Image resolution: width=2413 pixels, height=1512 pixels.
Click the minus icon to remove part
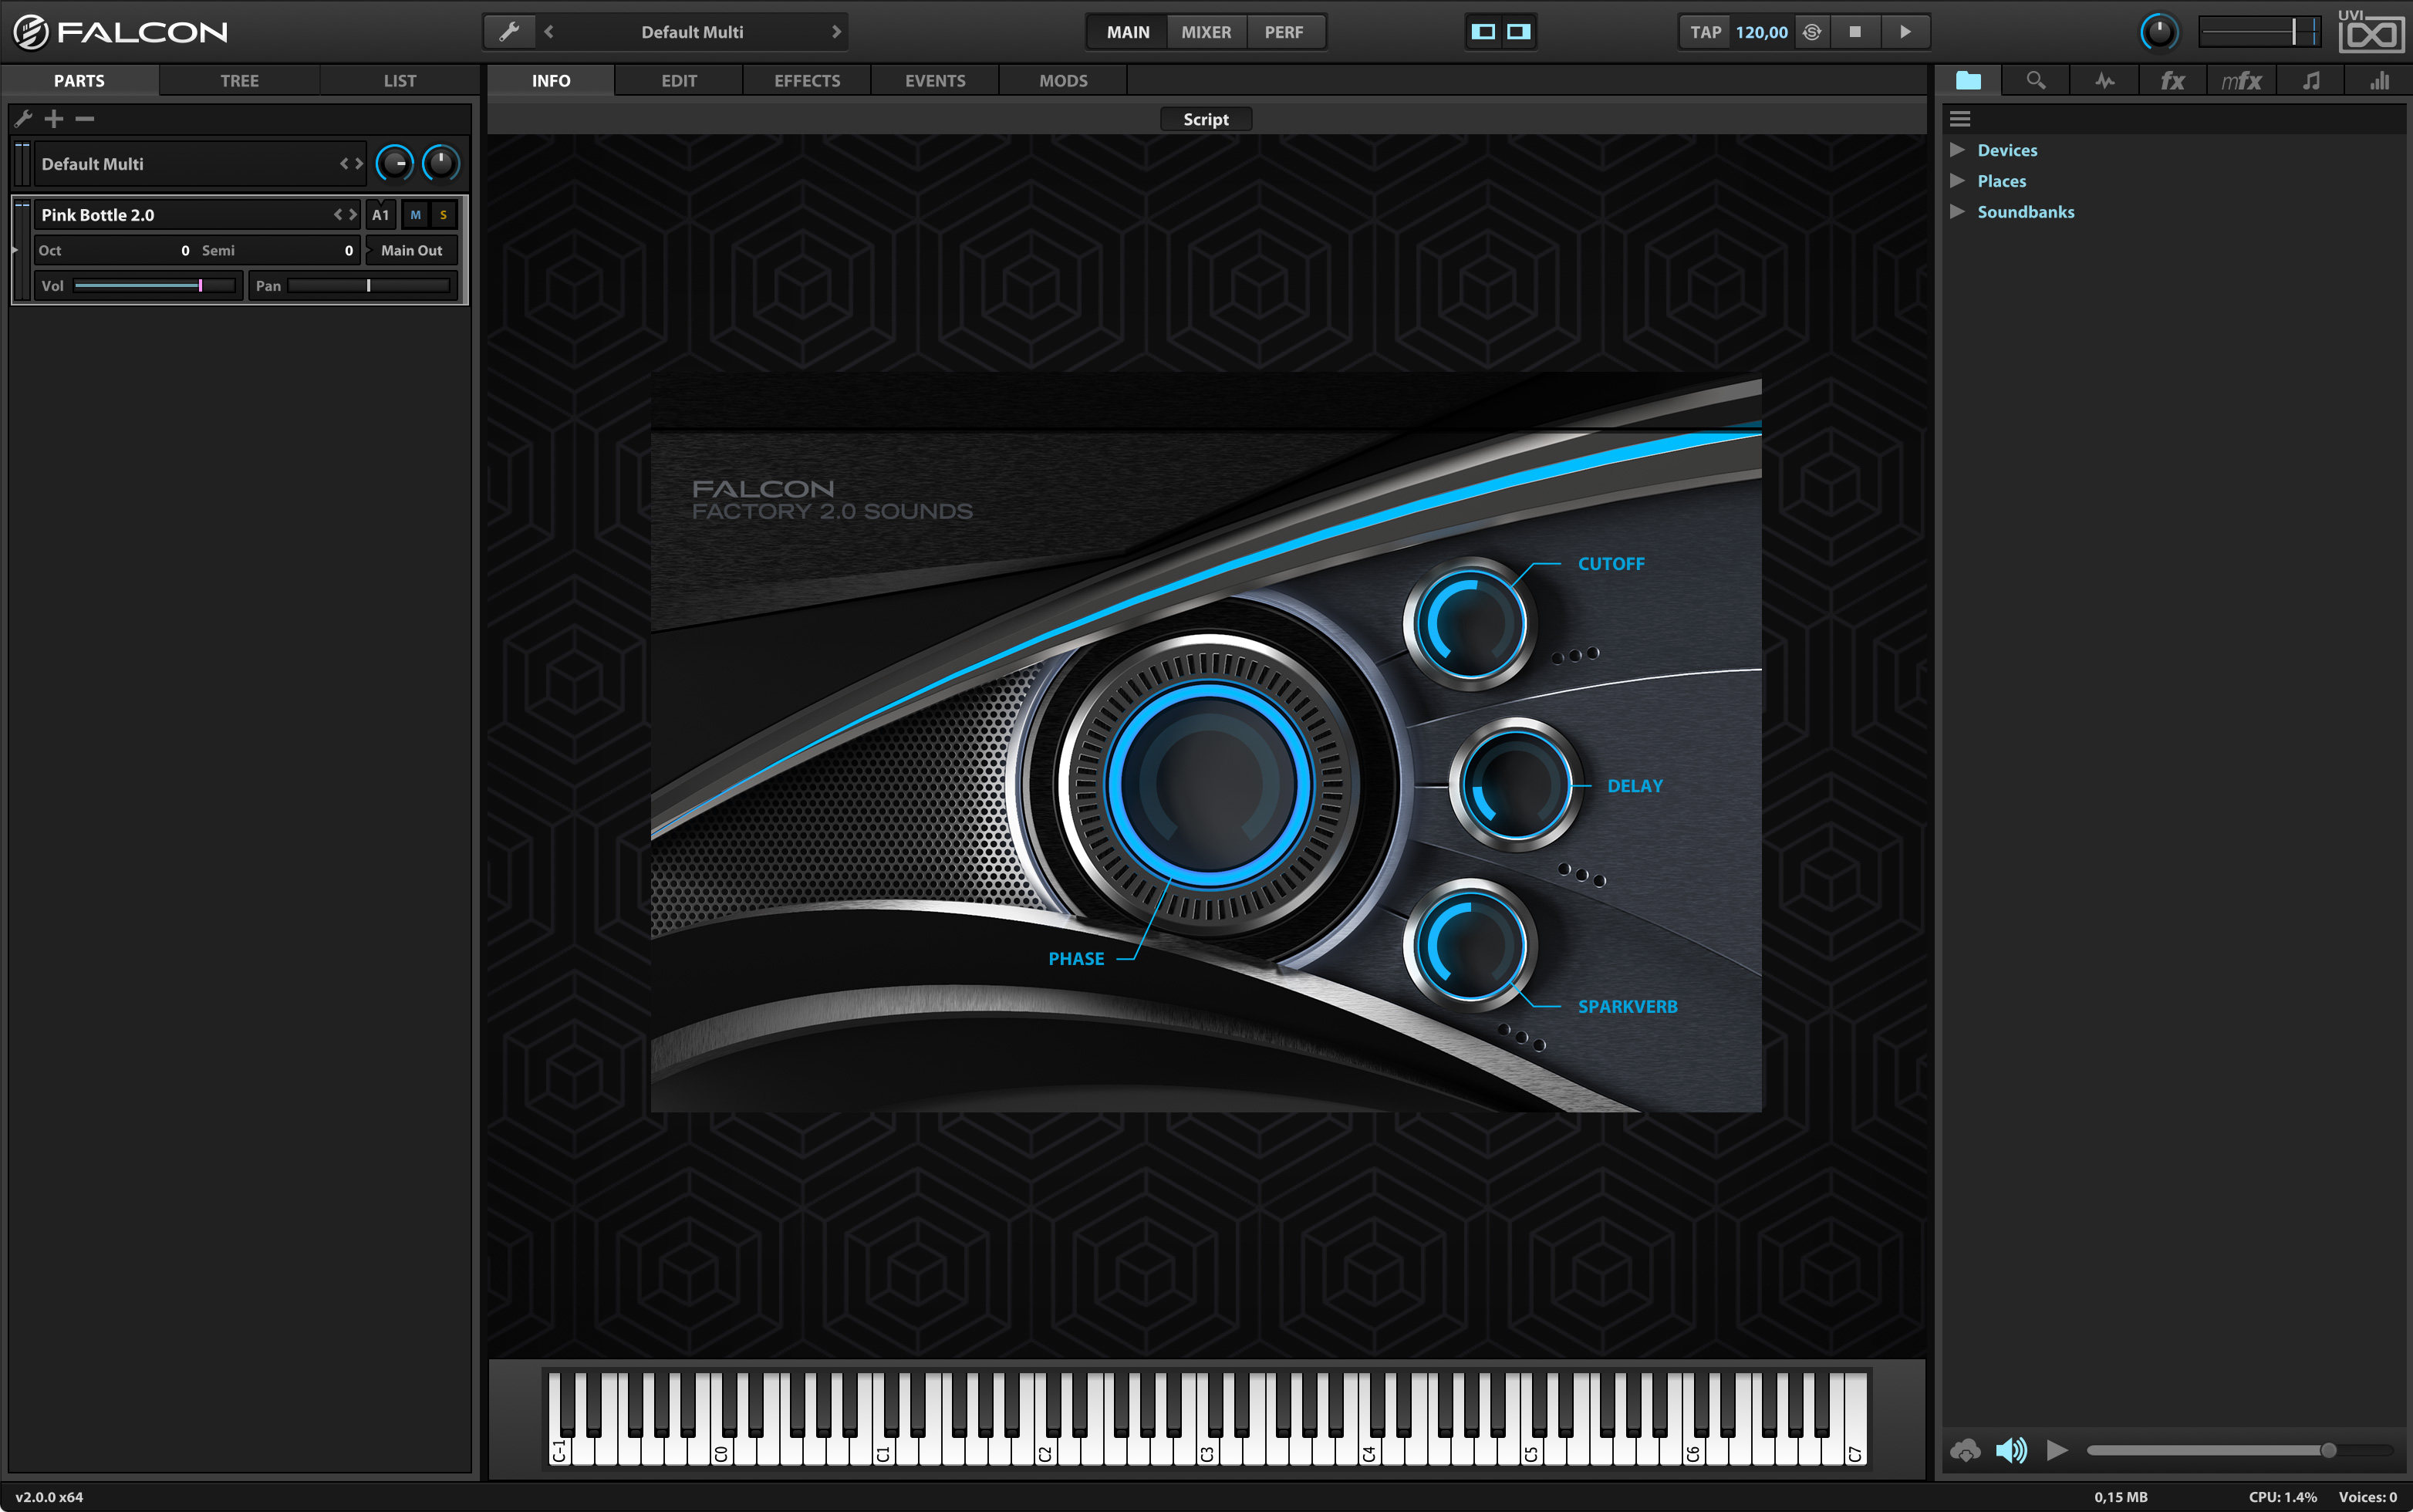tap(85, 119)
